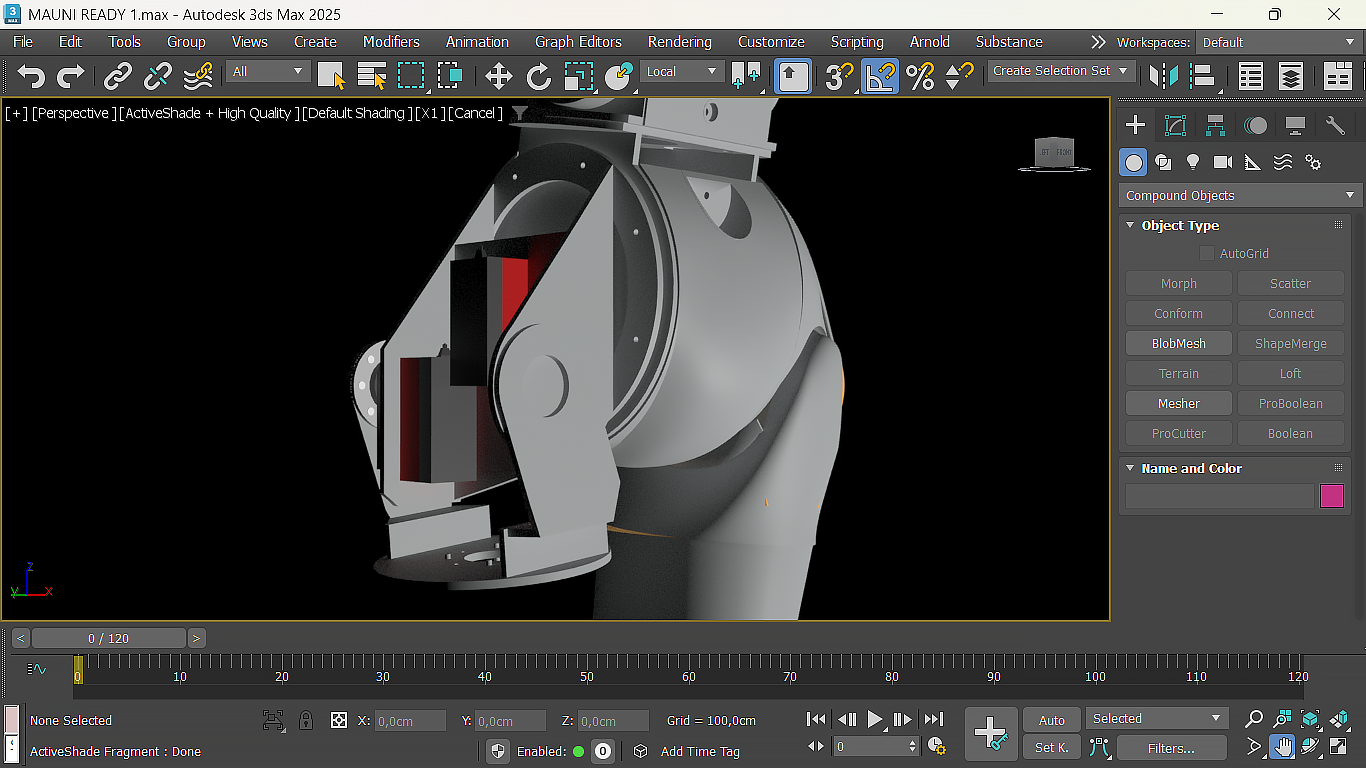This screenshot has width=1366, height=768.
Task: Open the selection filter dropdown showing All
Action: (x=267, y=72)
